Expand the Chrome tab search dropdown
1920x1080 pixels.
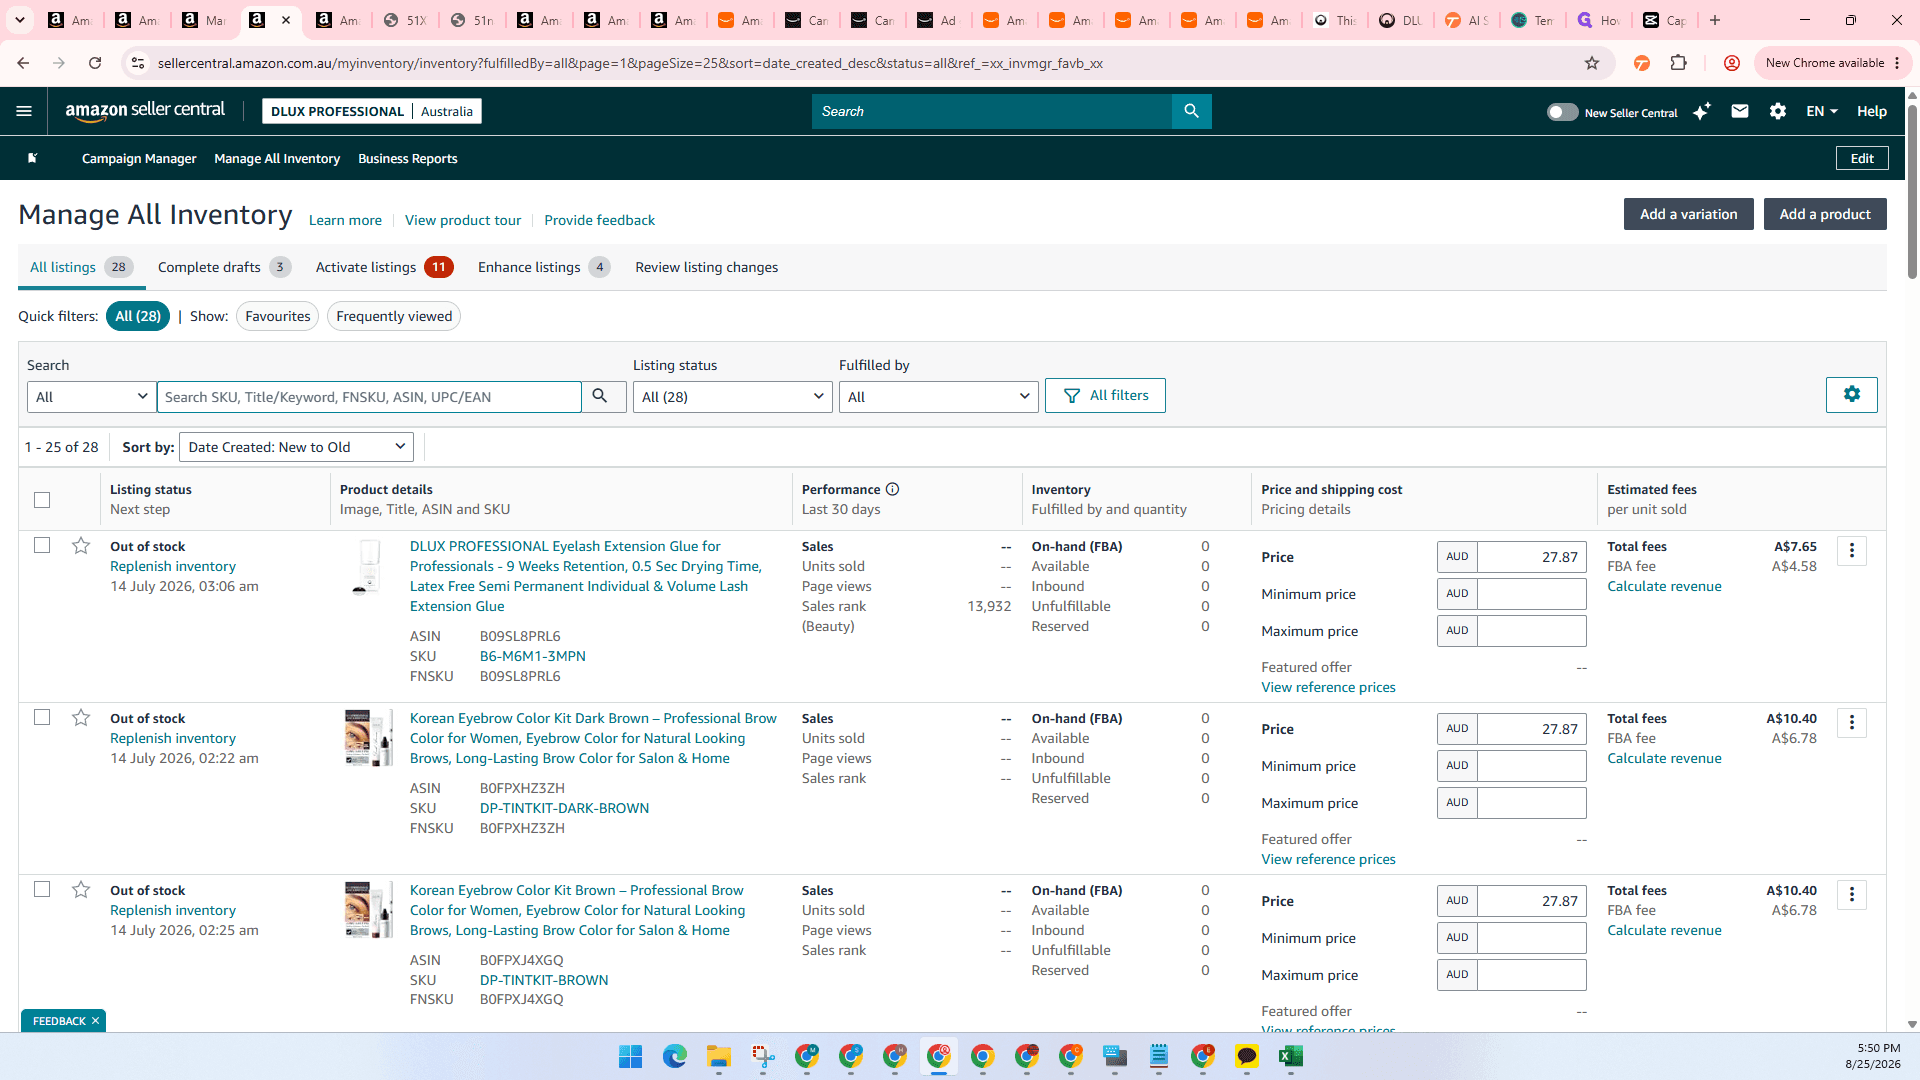[20, 20]
